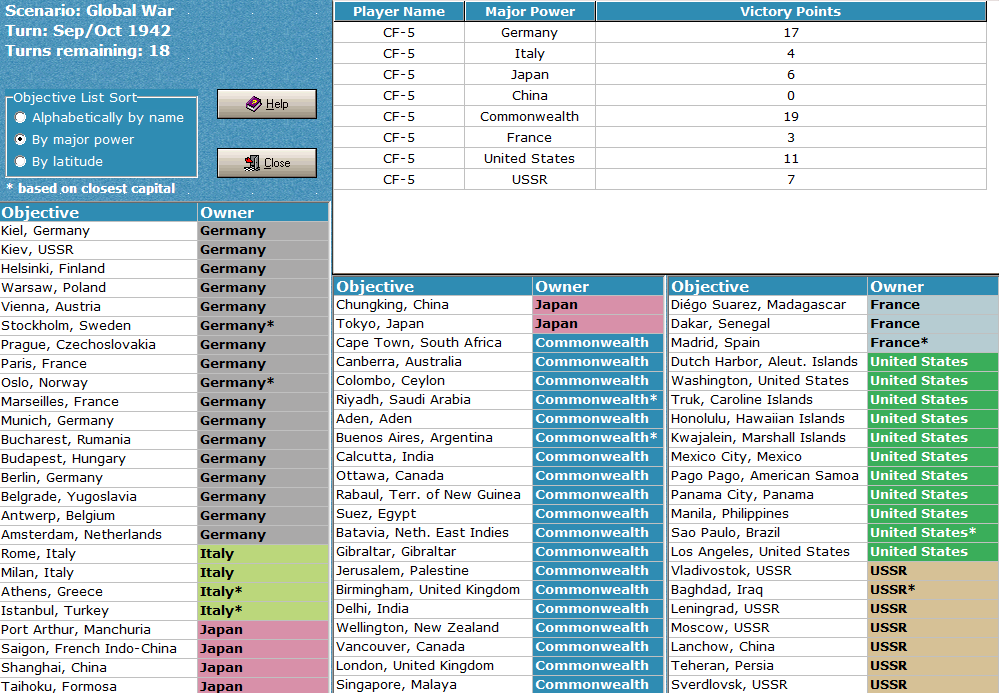Screen dimensions: 999x693
Task: Click the Major Power column header
Action: click(530, 11)
